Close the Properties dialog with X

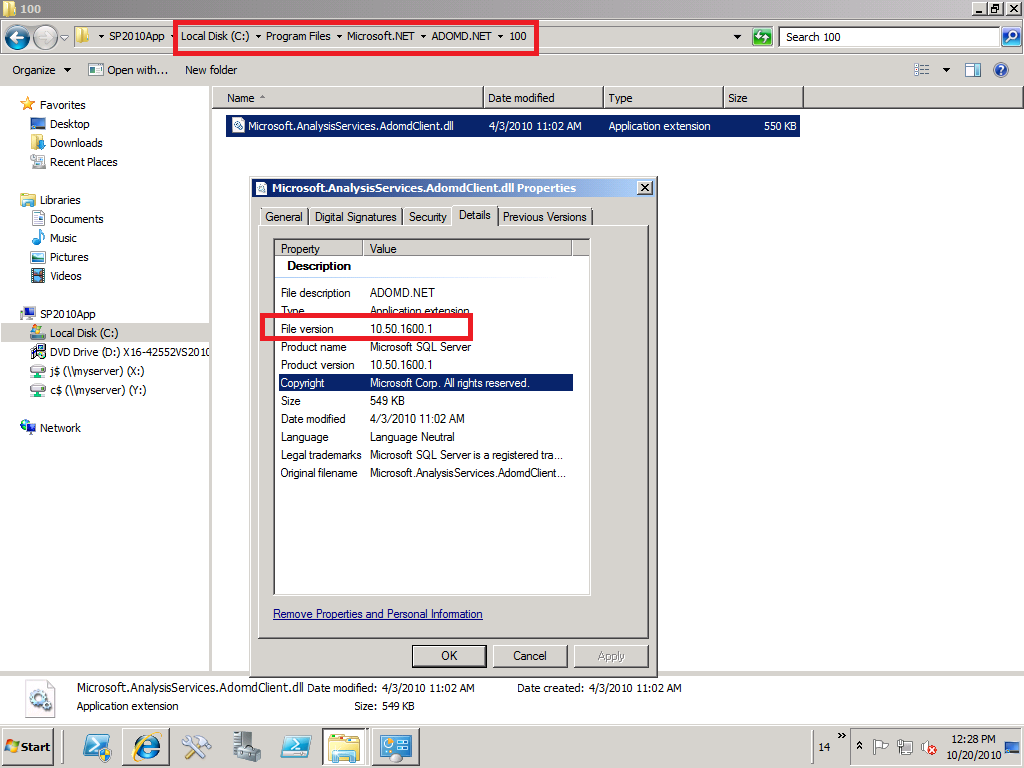[x=645, y=188]
